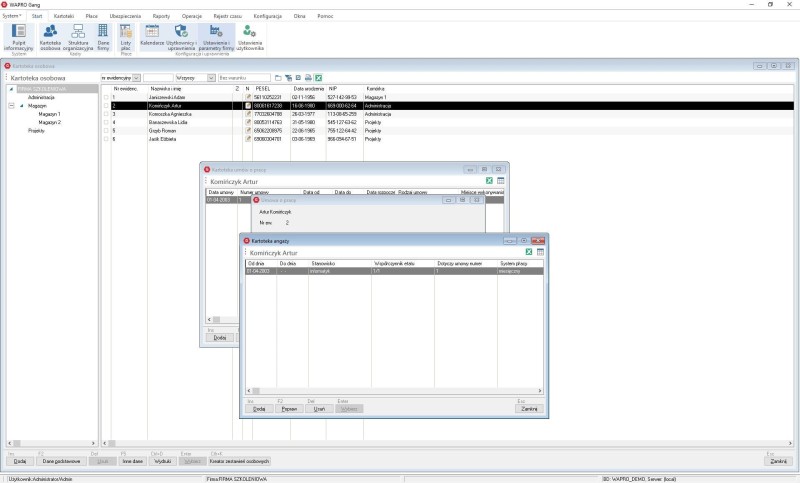Open the Kalendarze ribbon icon

pyautogui.click(x=152, y=37)
